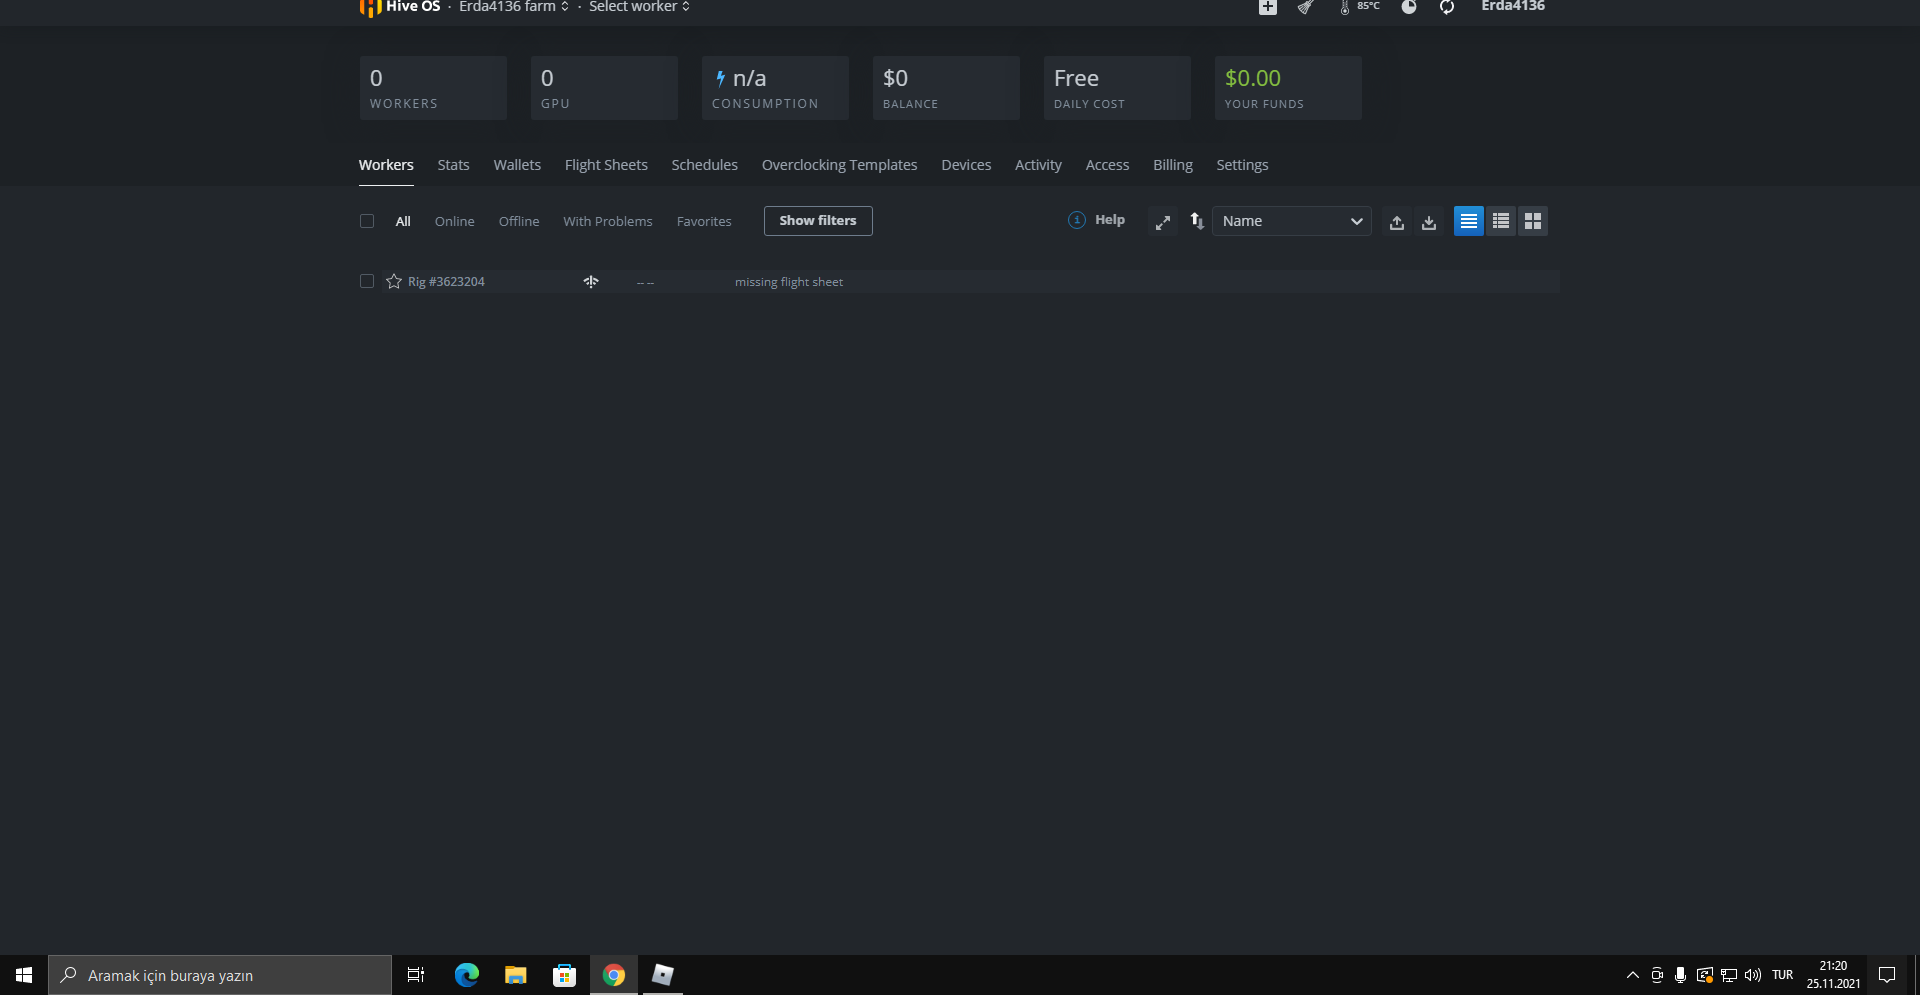1920x995 pixels.
Task: Open the Schedules tab
Action: (x=705, y=165)
